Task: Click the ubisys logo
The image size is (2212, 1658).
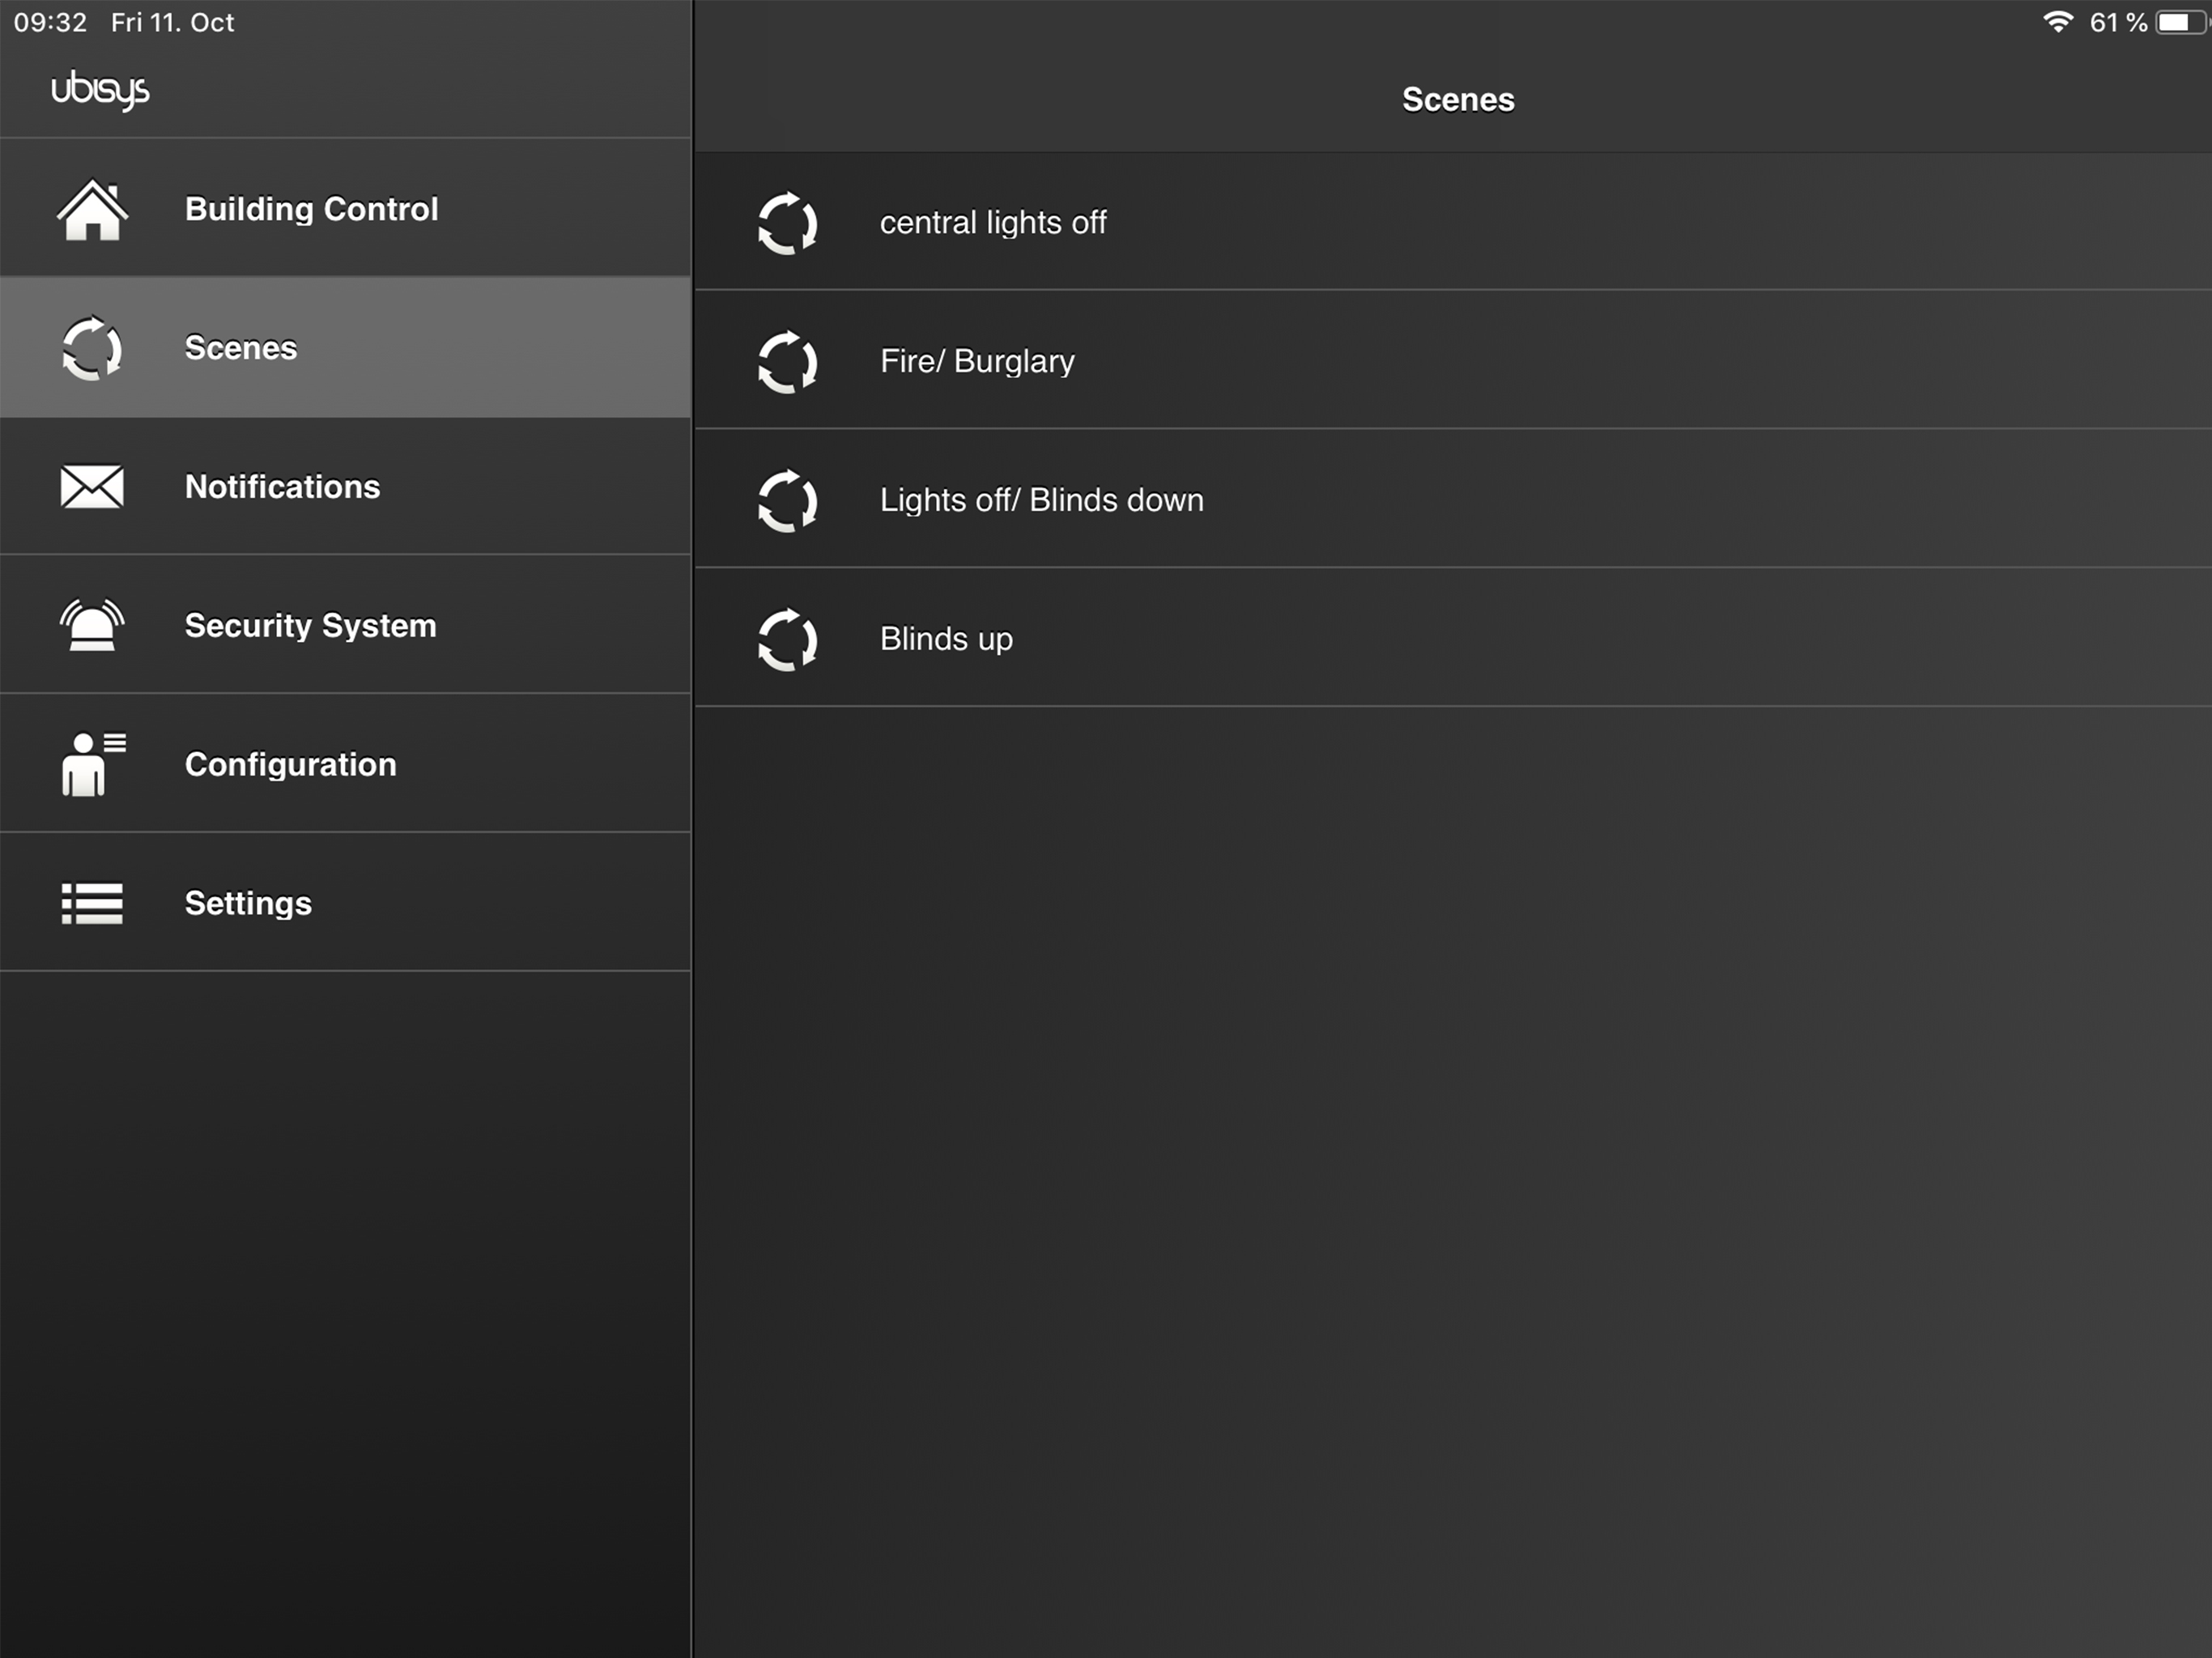Action: [x=100, y=90]
